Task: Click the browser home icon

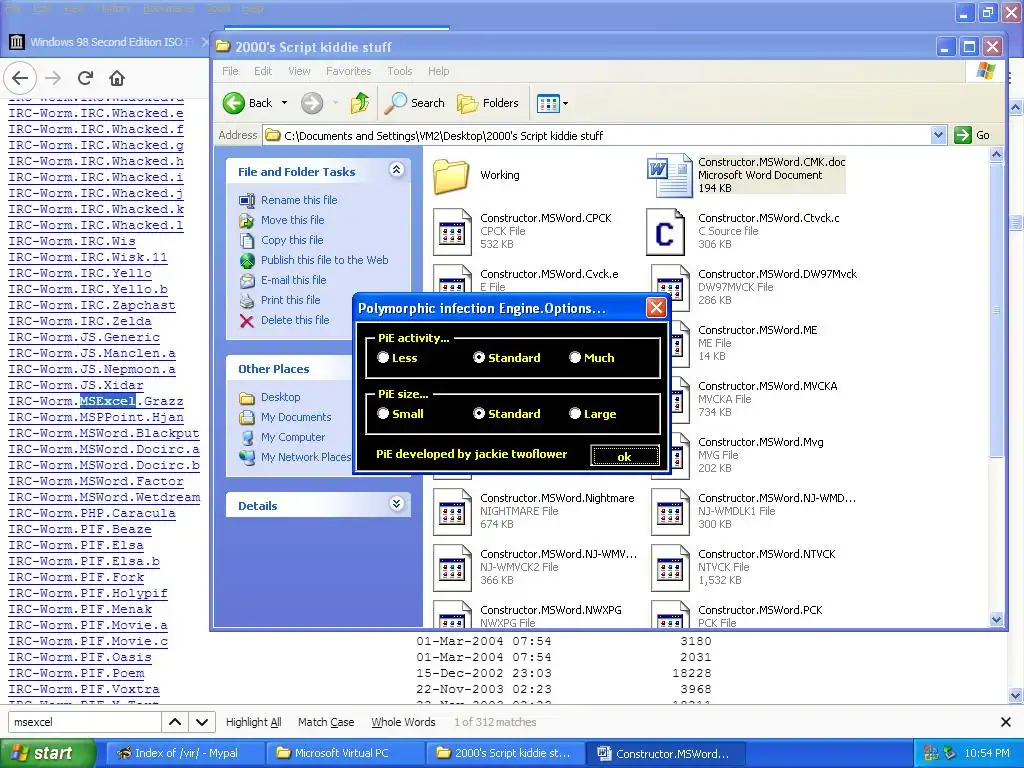Action: (117, 78)
